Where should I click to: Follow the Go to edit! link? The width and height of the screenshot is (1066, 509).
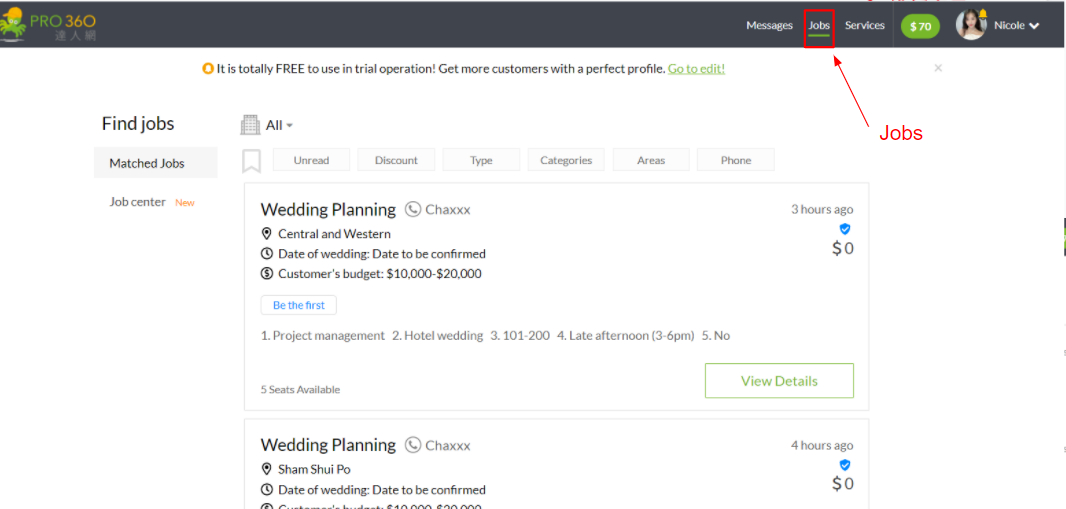696,69
